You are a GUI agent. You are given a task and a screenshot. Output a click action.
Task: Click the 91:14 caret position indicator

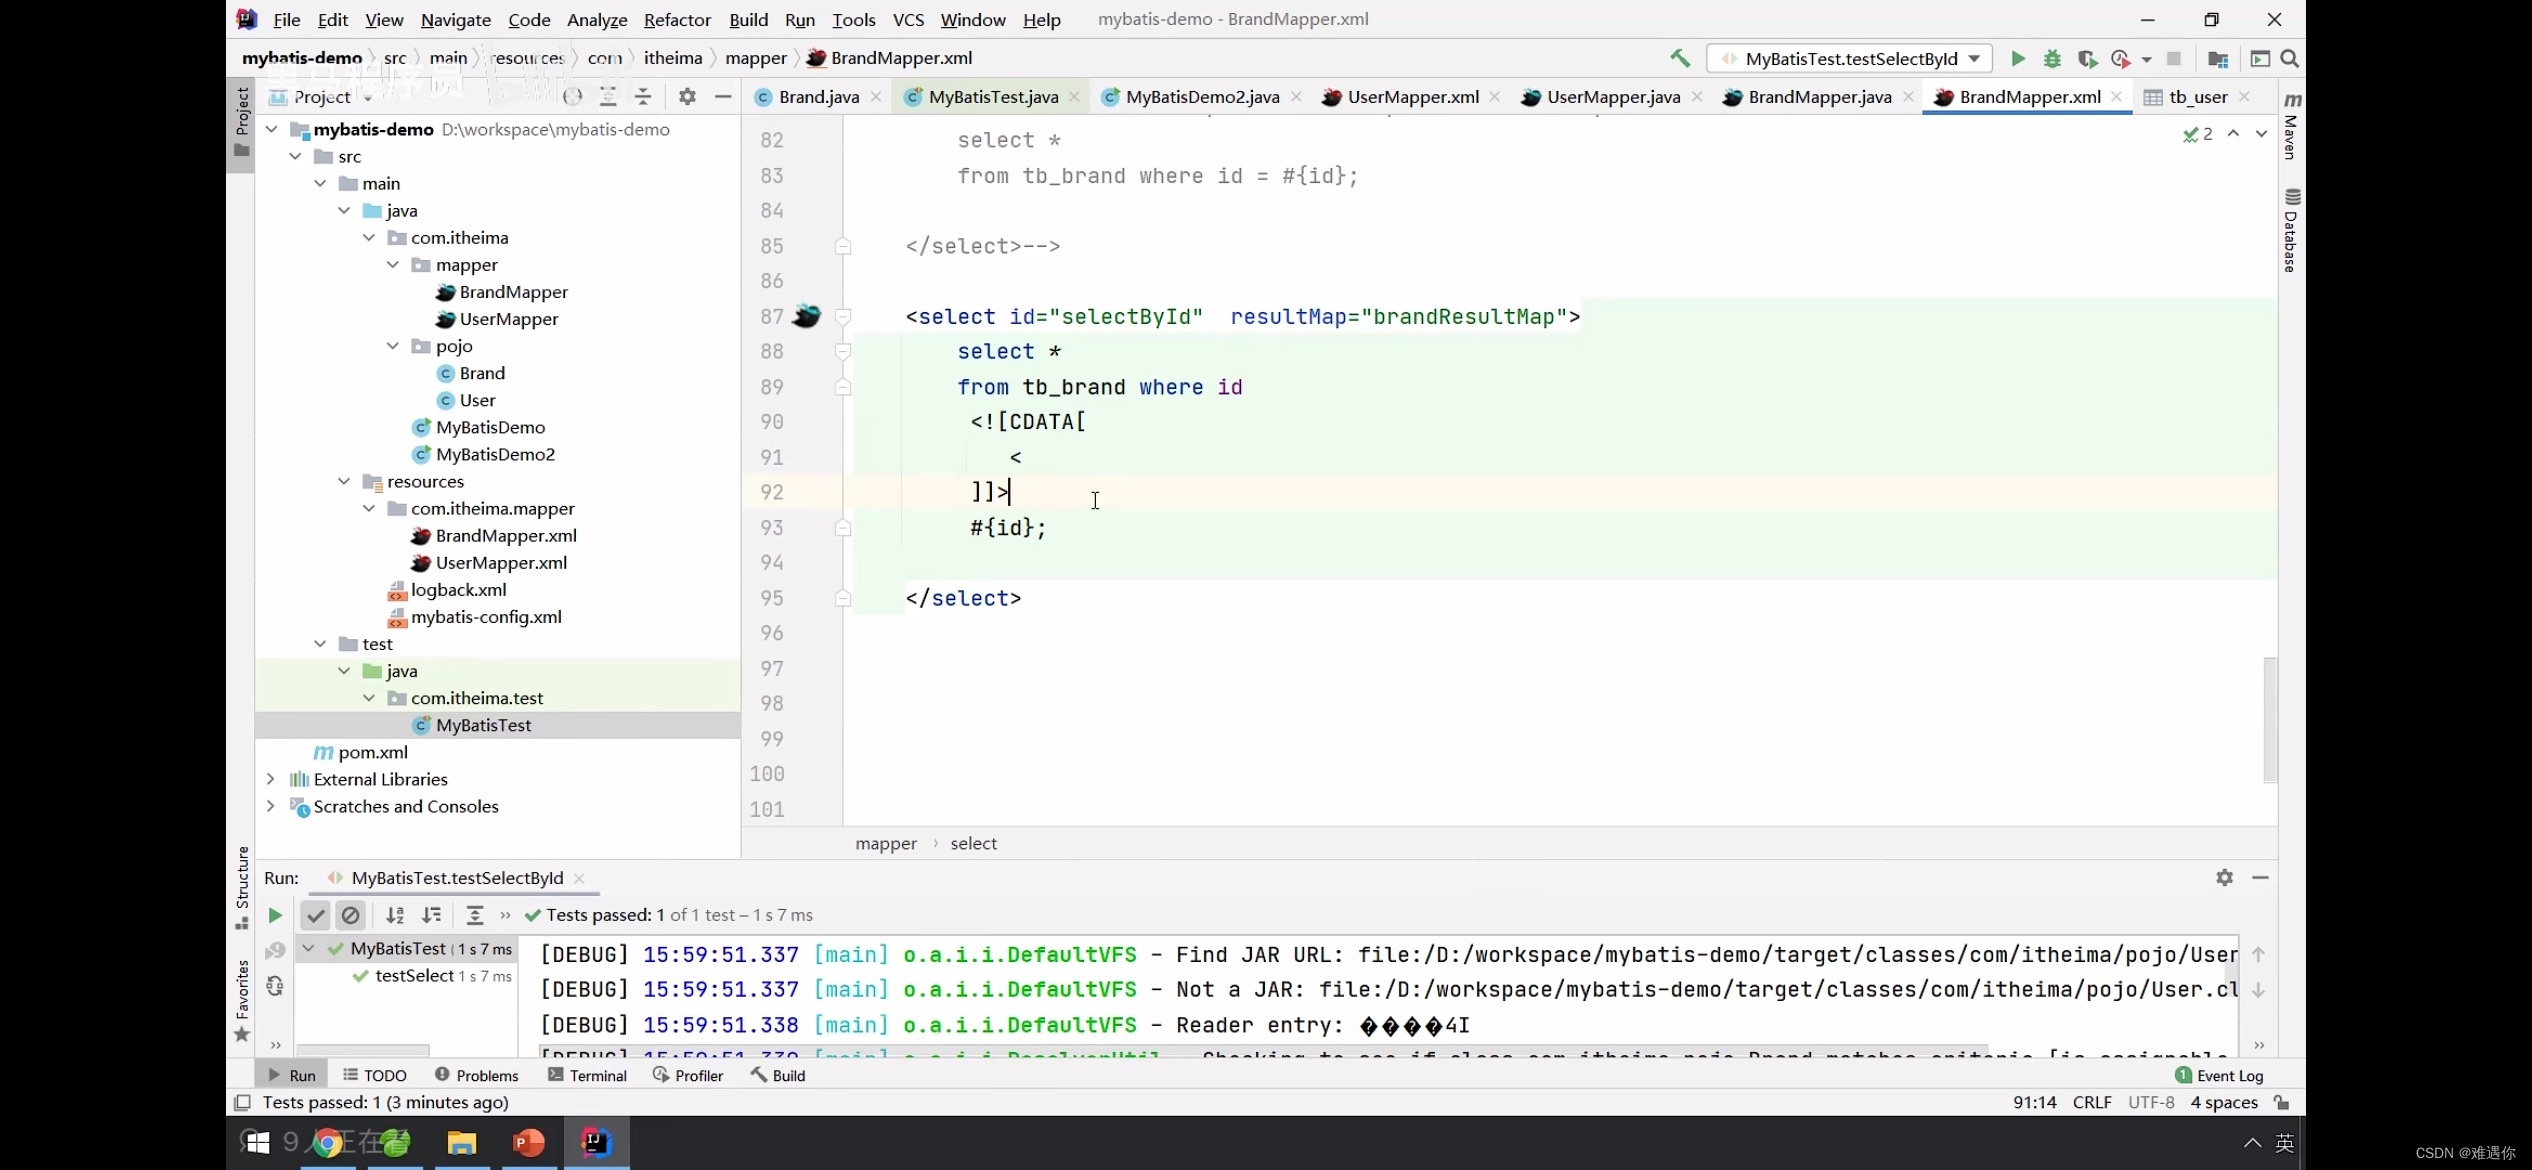tap(2034, 1102)
